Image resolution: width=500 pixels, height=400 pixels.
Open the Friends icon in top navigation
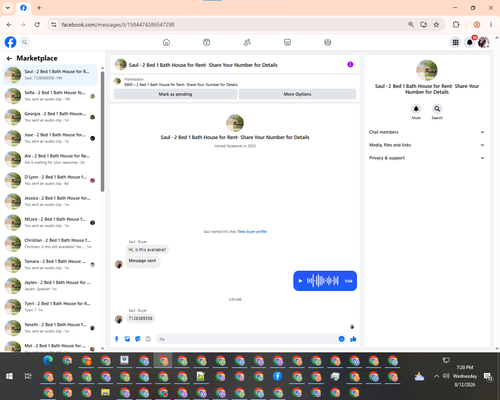coord(247,42)
